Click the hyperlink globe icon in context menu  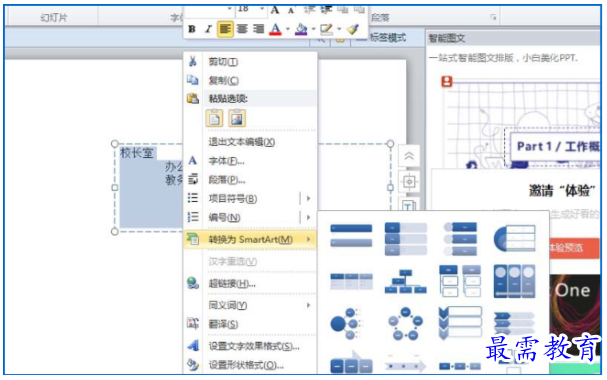[x=193, y=283]
